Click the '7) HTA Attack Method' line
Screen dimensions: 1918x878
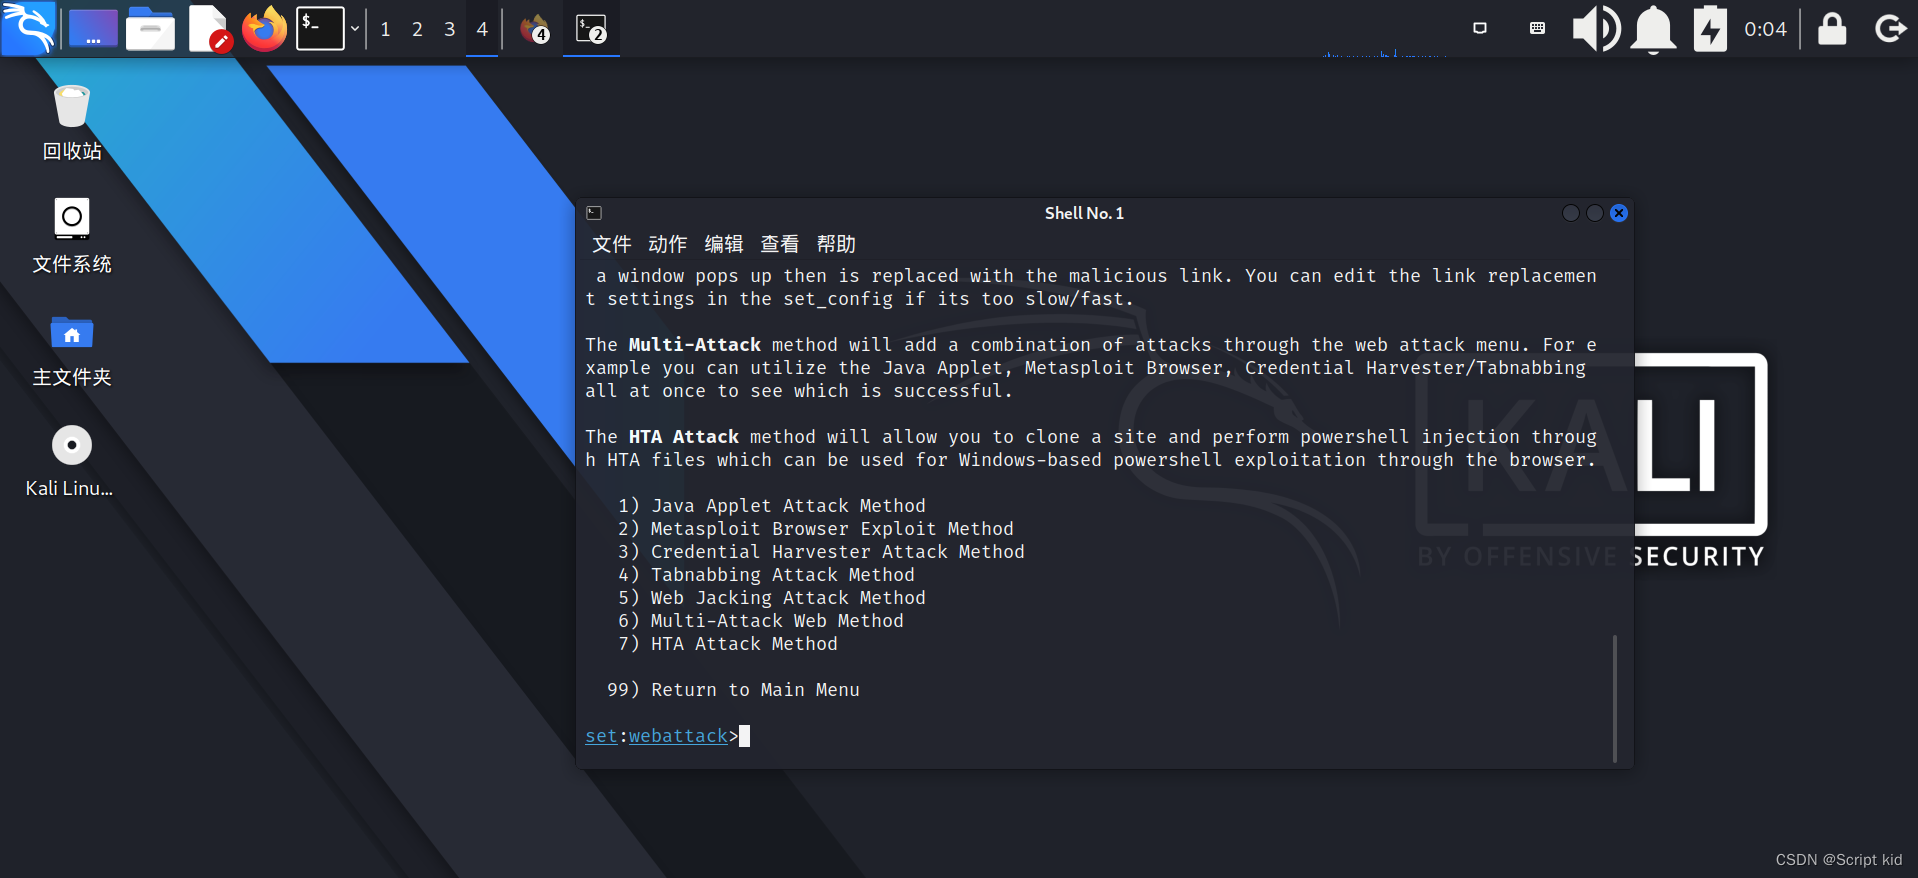[728, 644]
